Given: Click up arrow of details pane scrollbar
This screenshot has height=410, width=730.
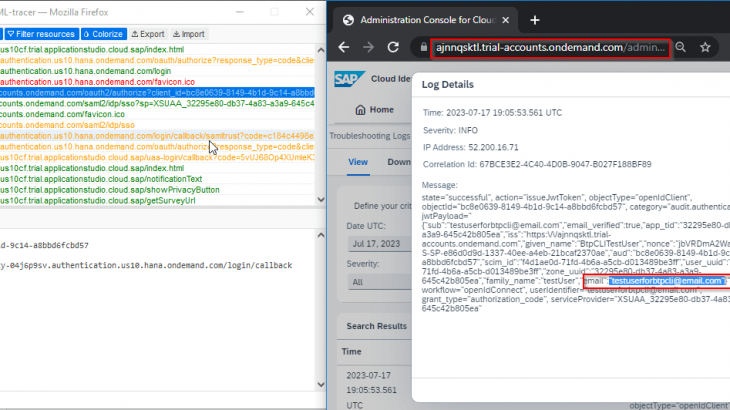Looking at the screenshot, I should point(321,235).
